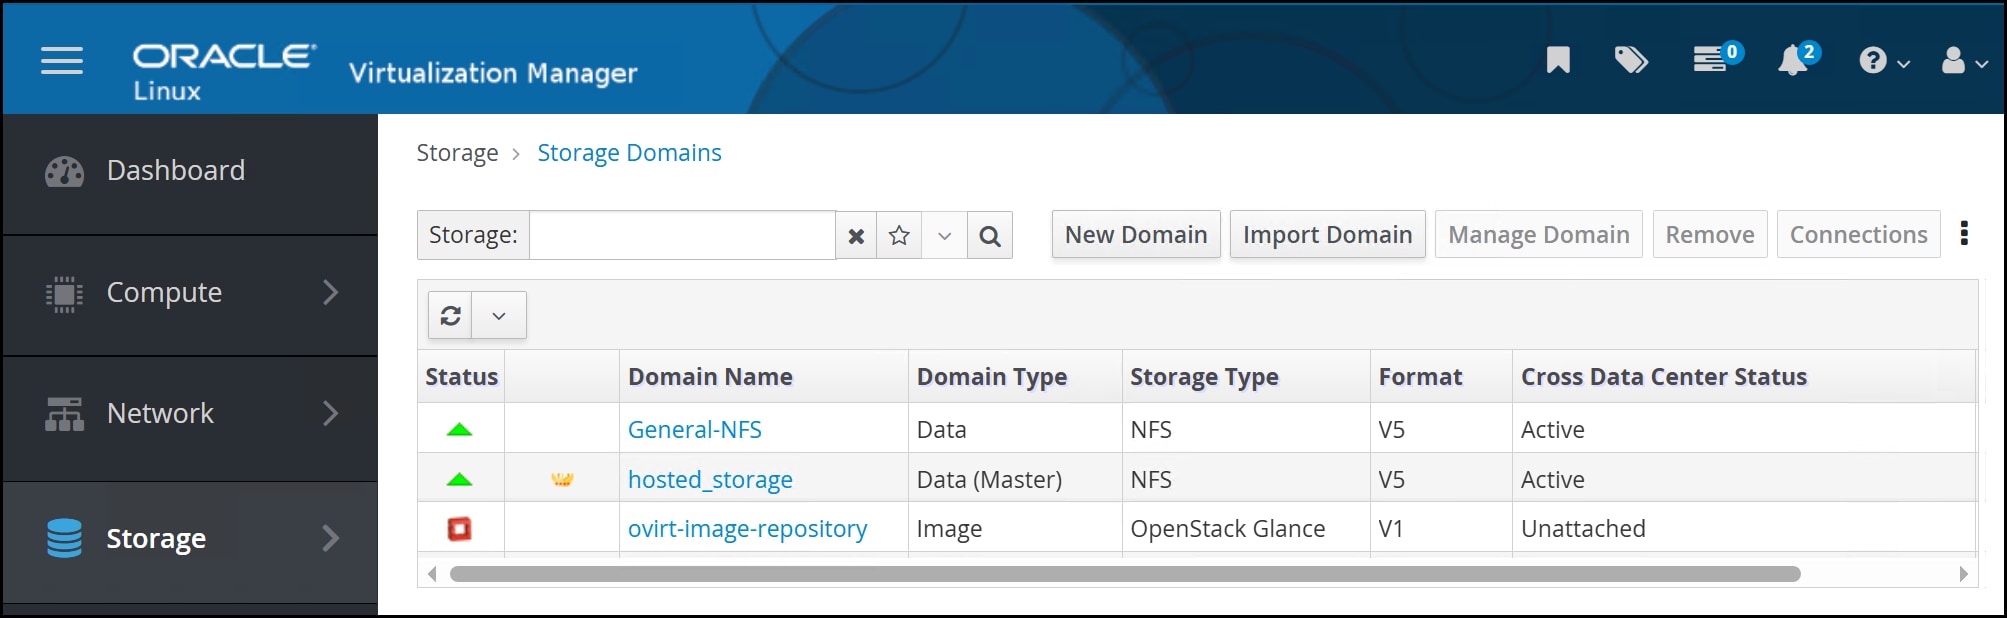Toggle the hamburger navigation menu
Viewport: 2007px width, 618px height.
[62, 60]
